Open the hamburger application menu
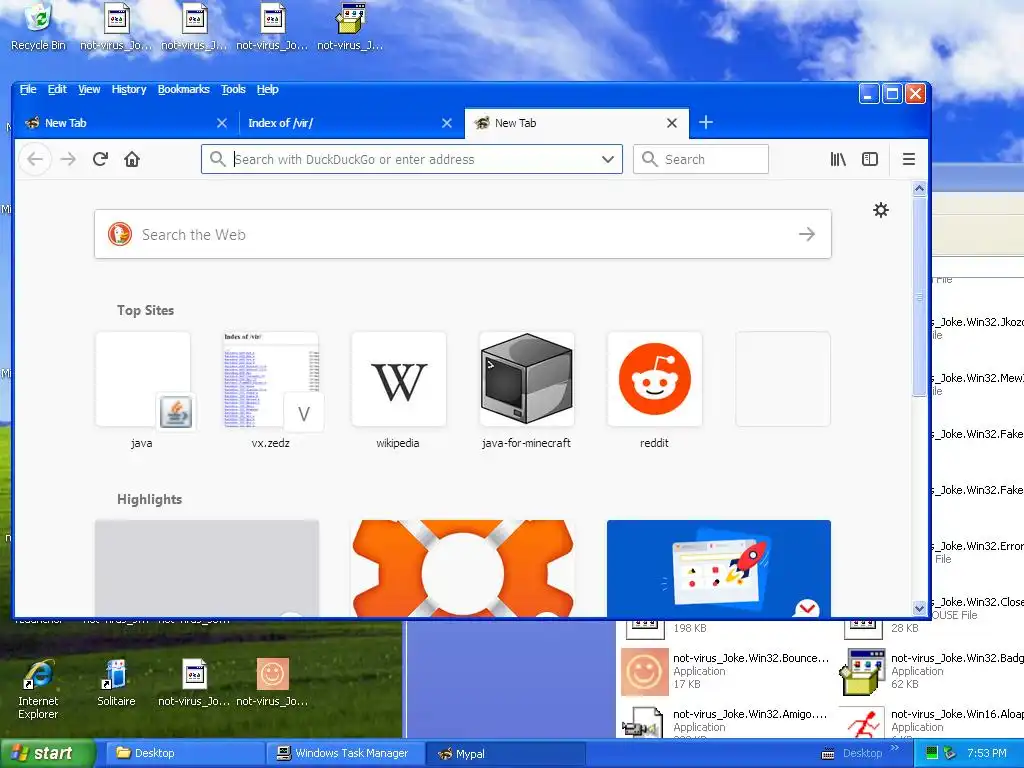The height and width of the screenshot is (768, 1024). 908,159
